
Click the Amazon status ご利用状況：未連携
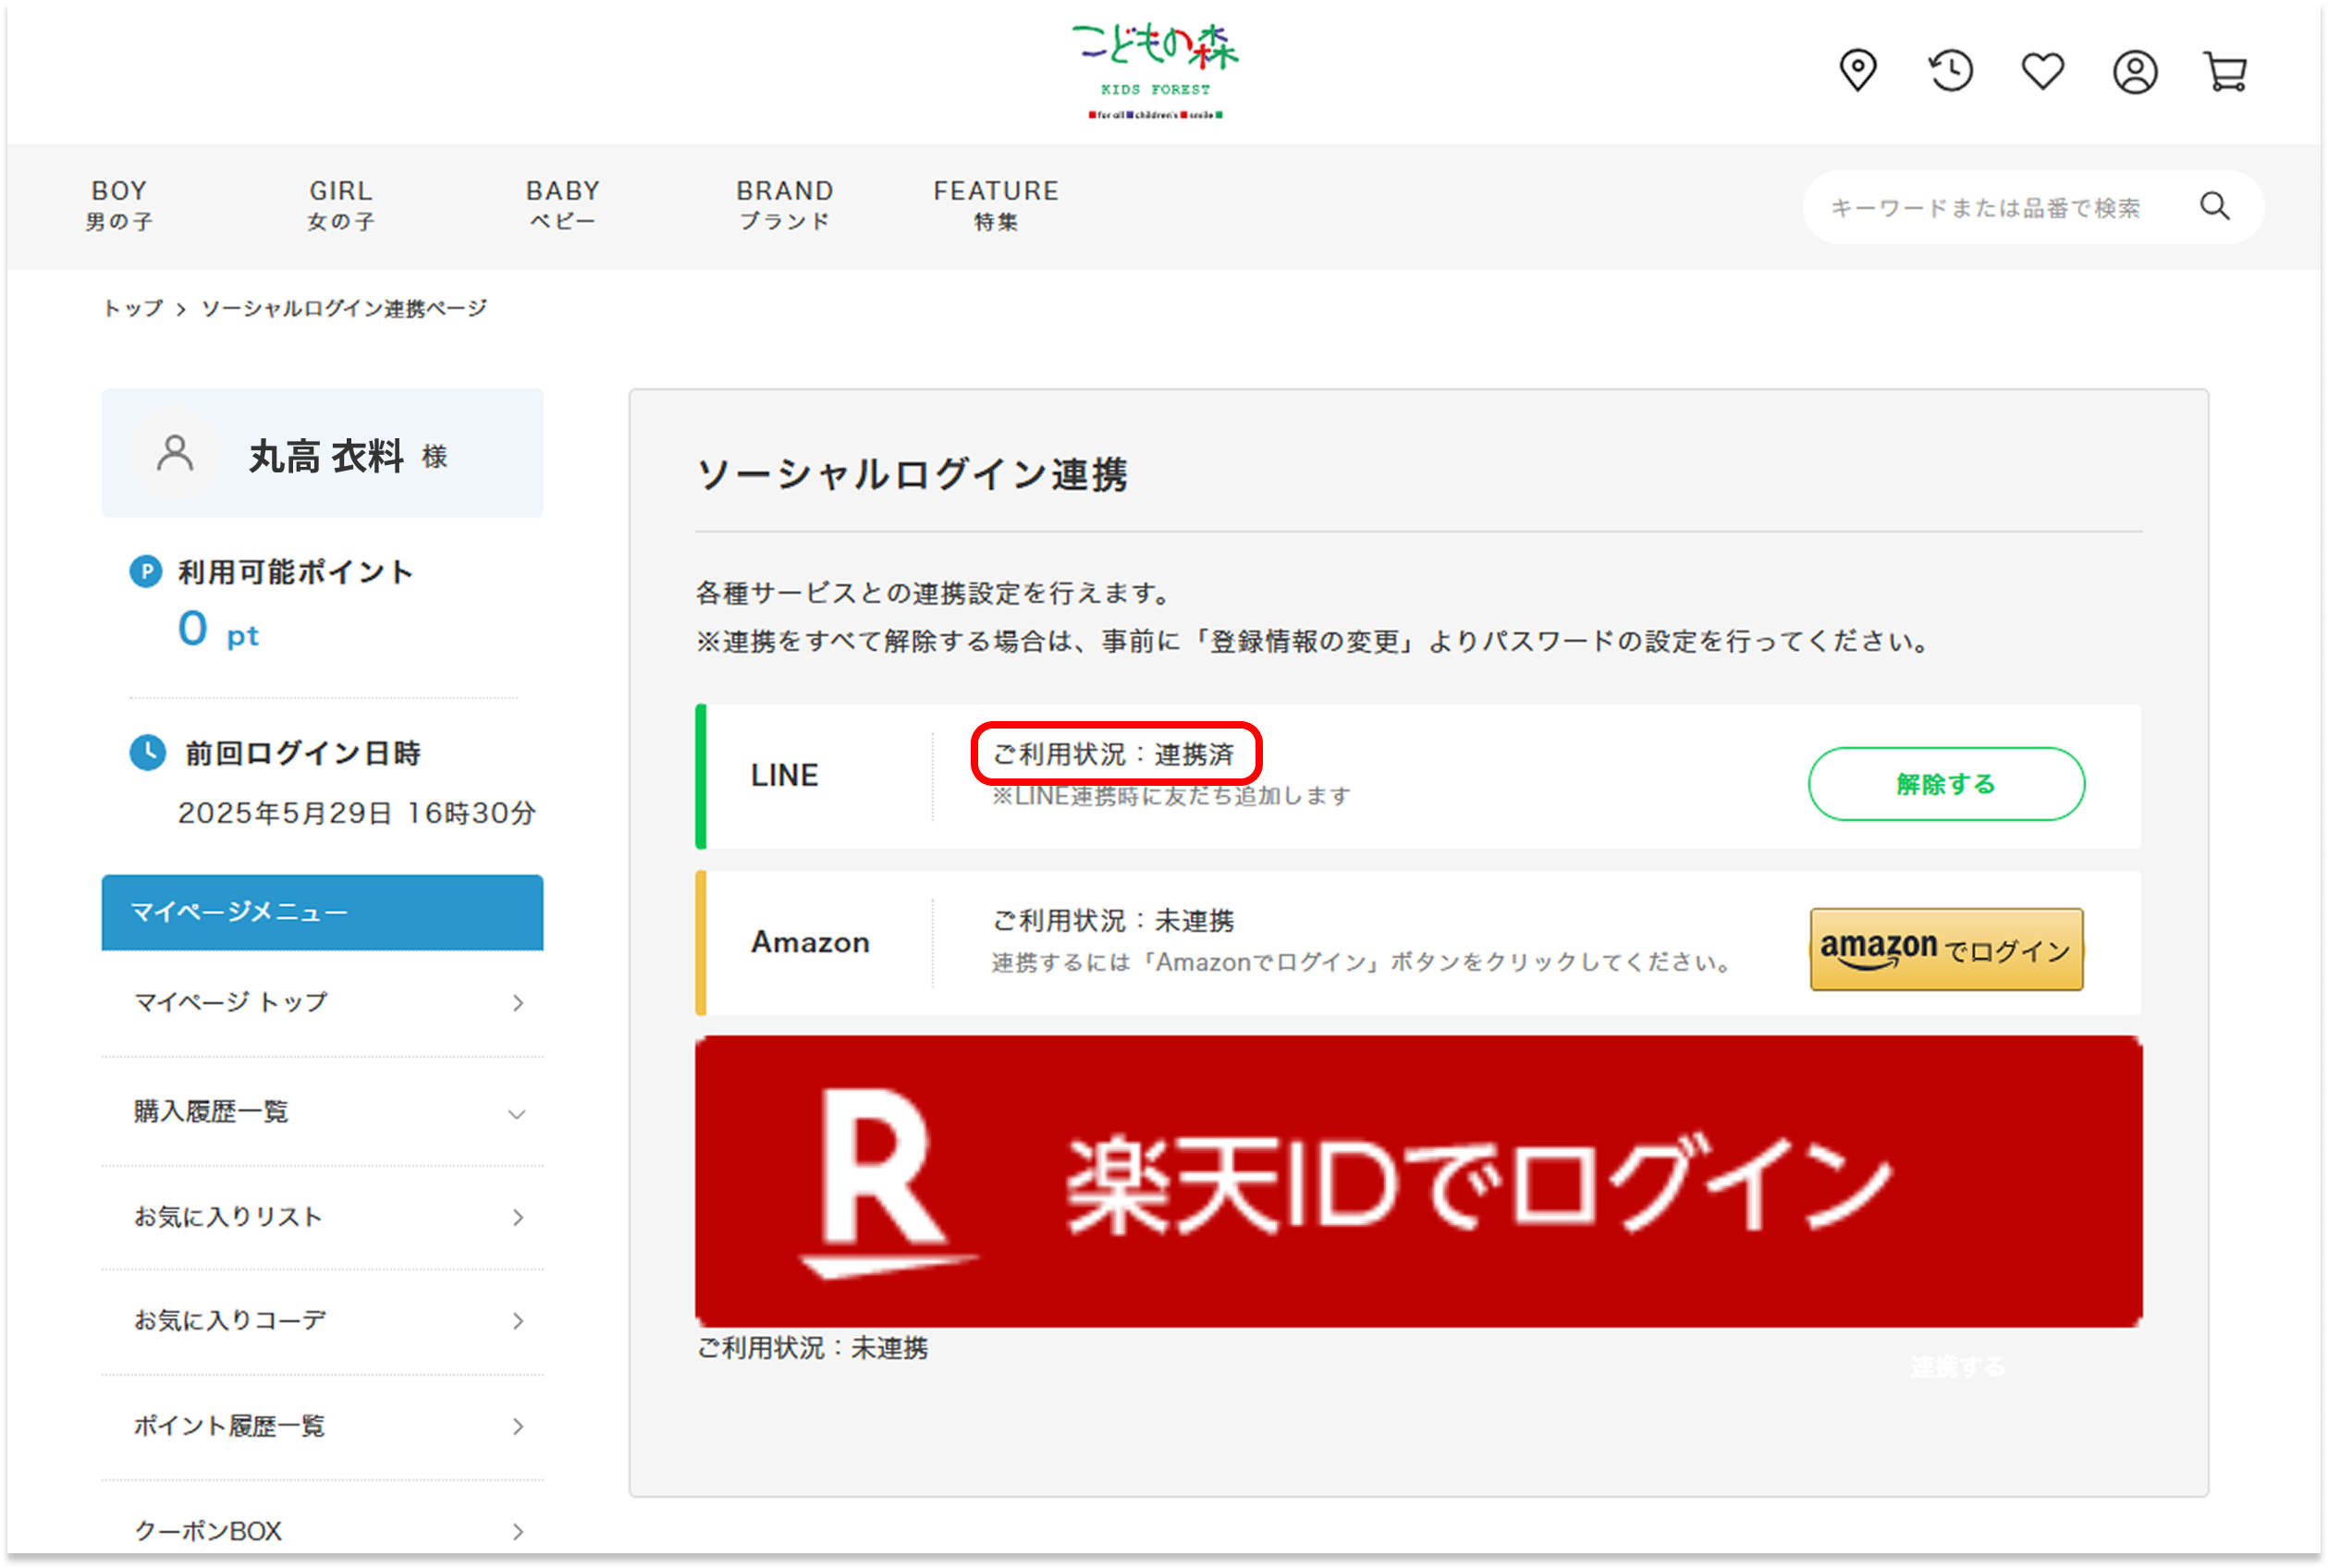pyautogui.click(x=1113, y=920)
